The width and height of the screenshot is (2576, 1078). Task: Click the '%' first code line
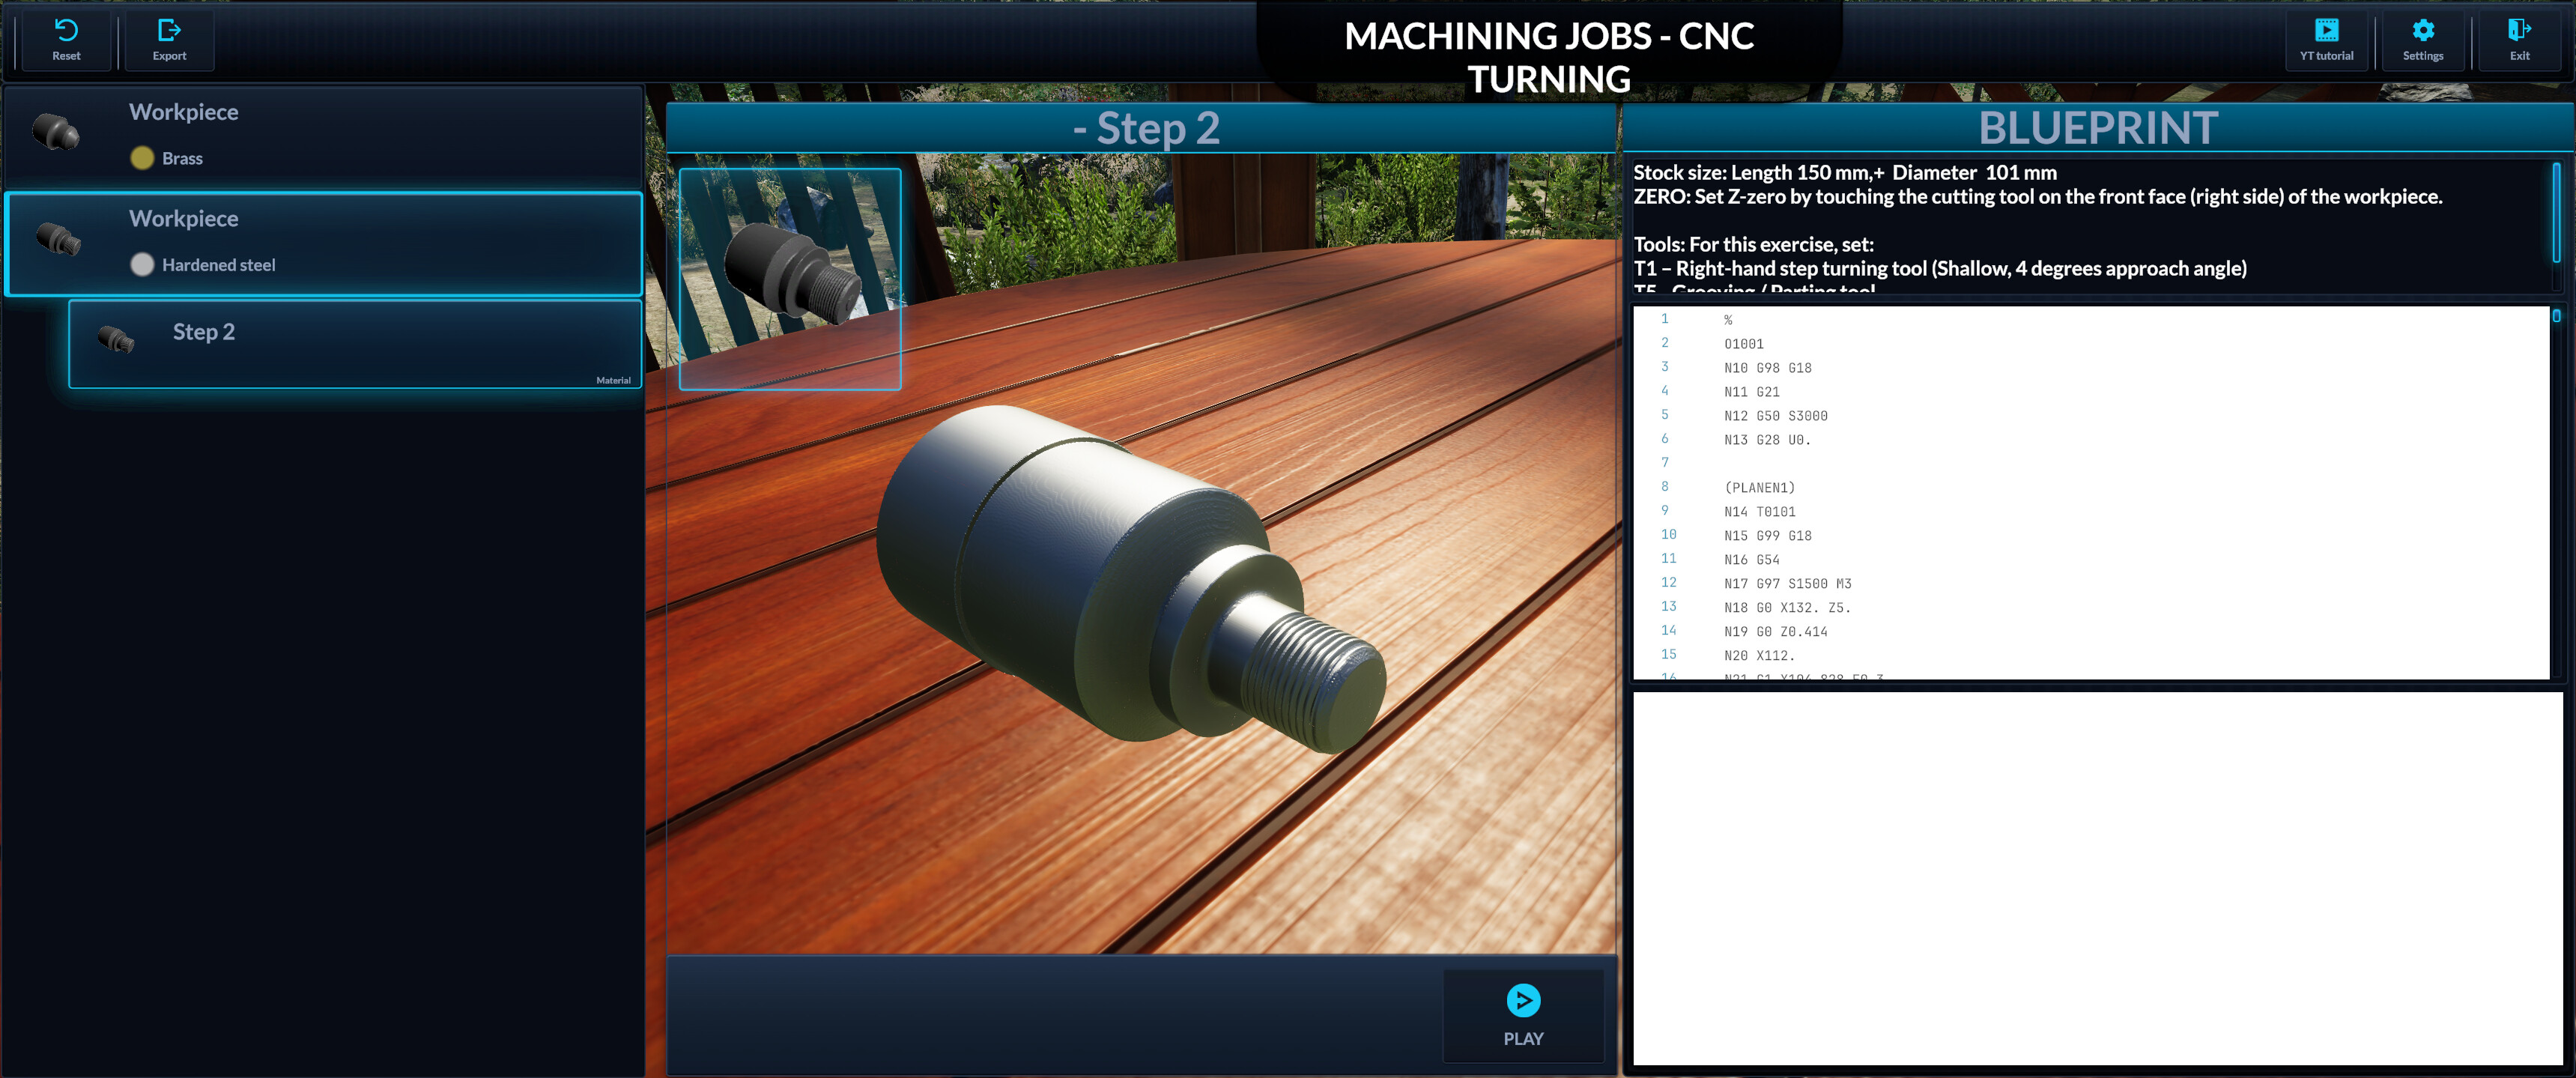click(x=1728, y=320)
